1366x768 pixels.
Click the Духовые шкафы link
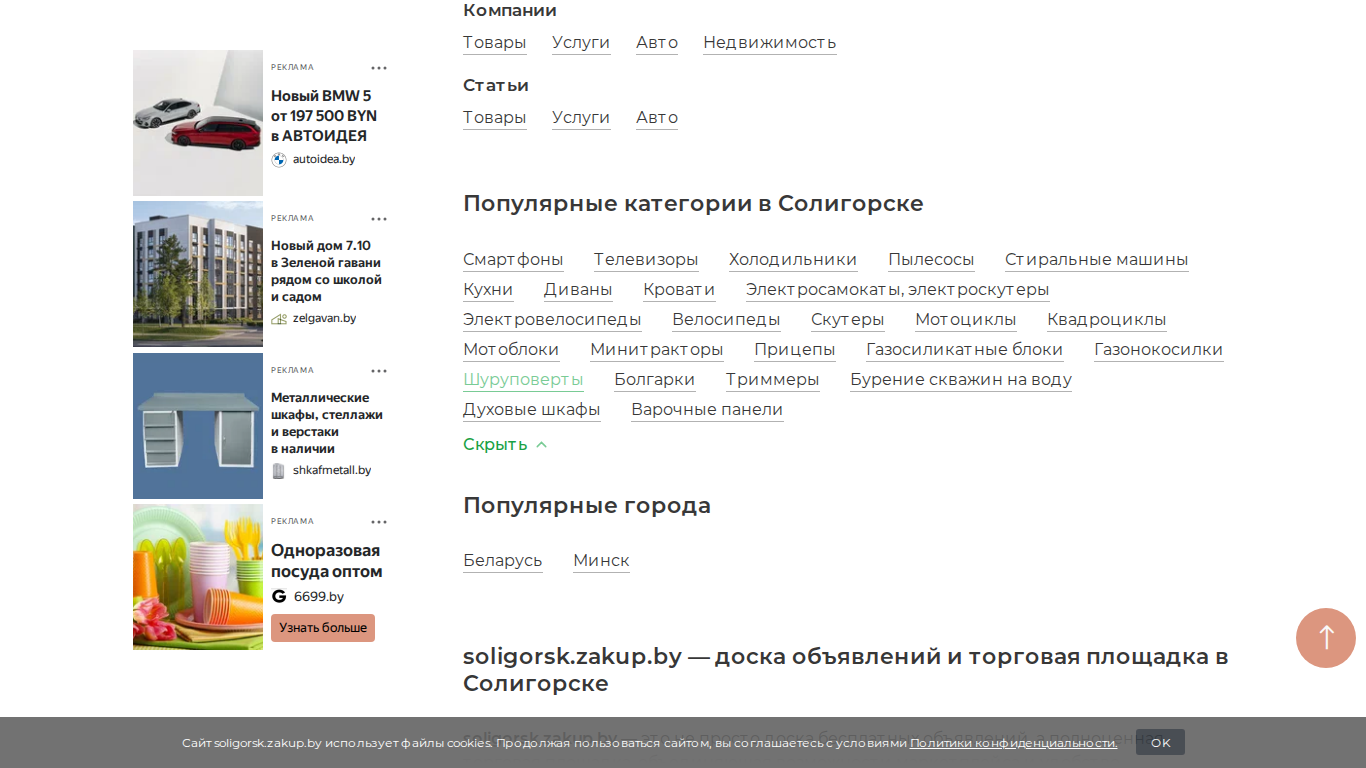click(x=532, y=409)
